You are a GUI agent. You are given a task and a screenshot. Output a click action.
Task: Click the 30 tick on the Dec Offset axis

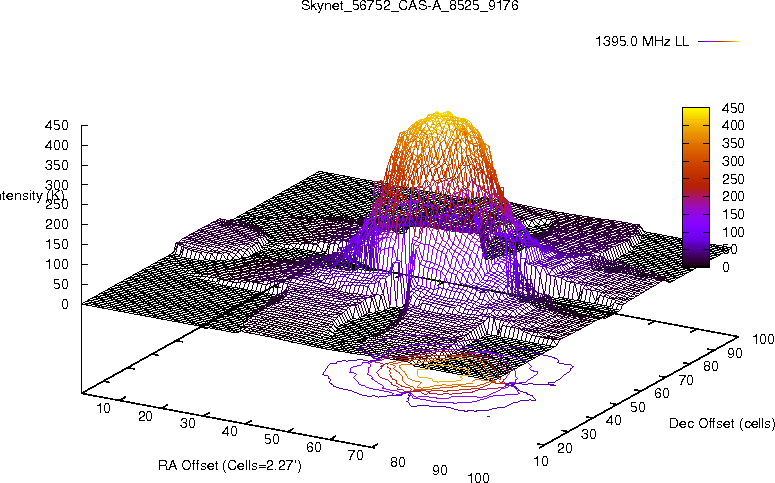point(589,434)
